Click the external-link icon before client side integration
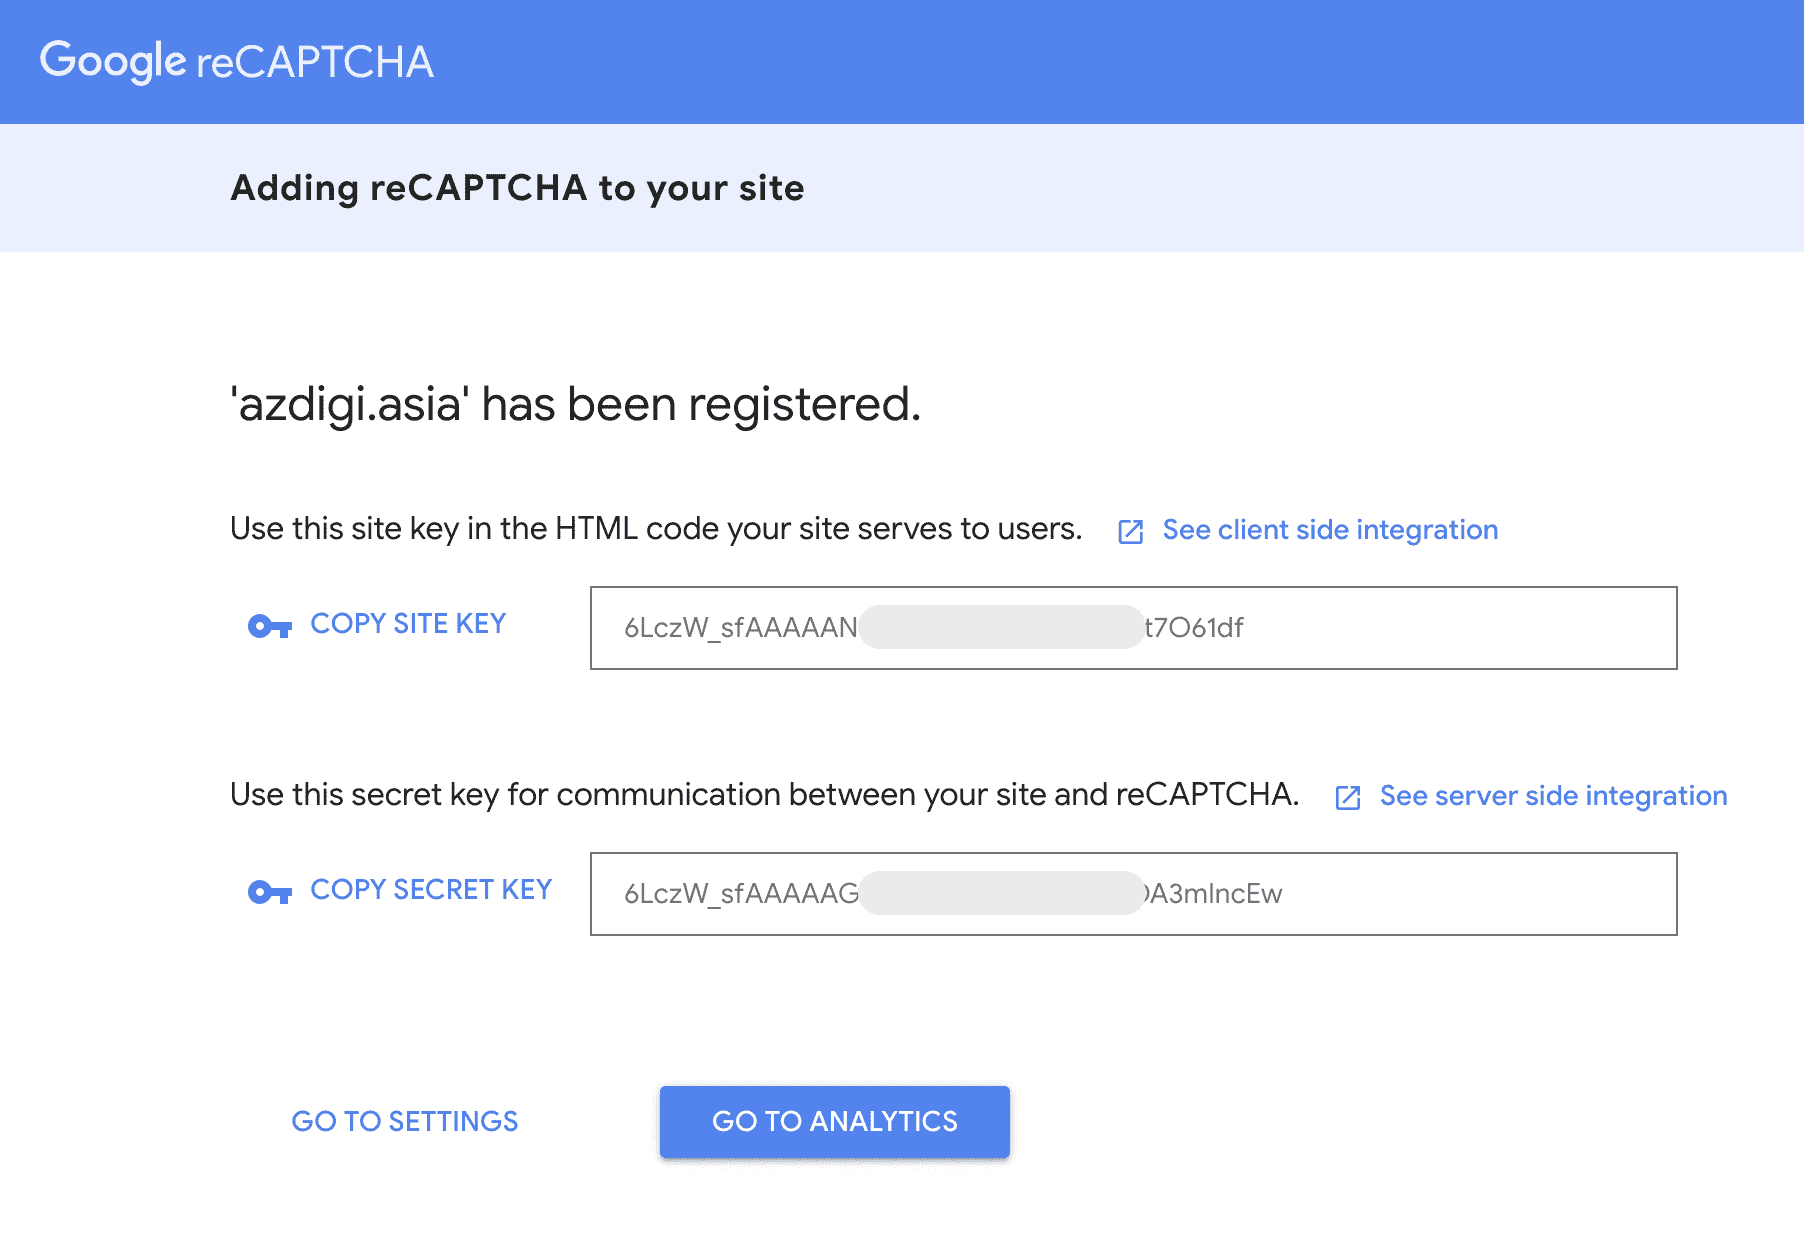This screenshot has height=1248, width=1804. [1130, 532]
